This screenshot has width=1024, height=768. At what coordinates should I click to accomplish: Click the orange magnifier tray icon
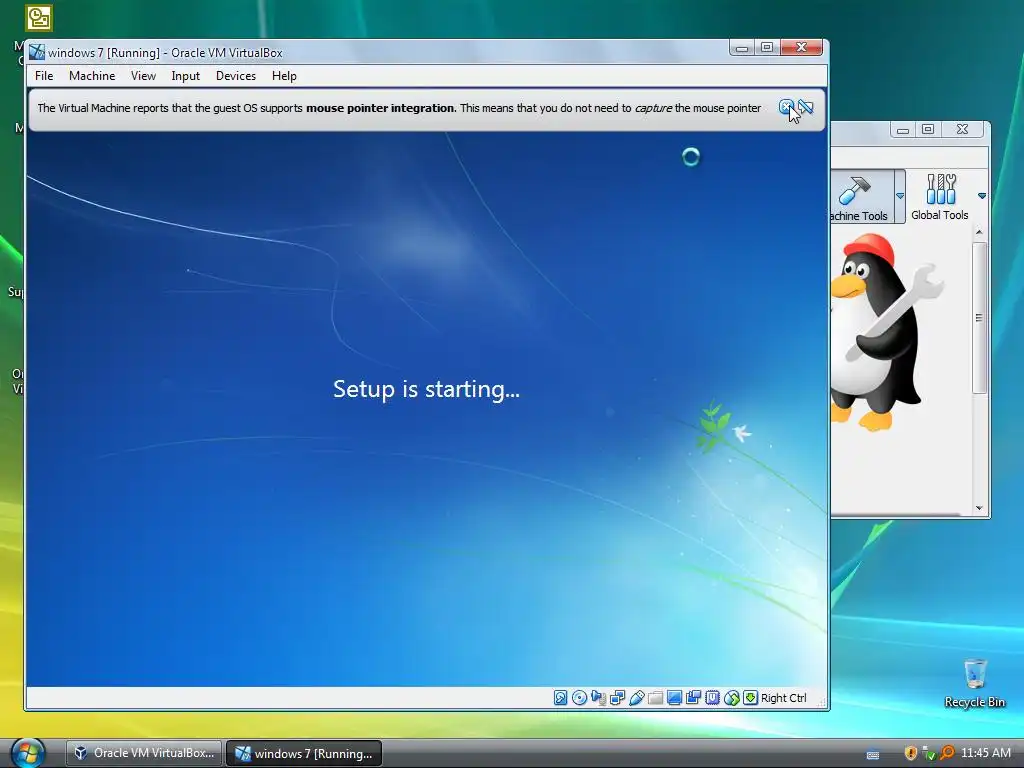coord(946,753)
